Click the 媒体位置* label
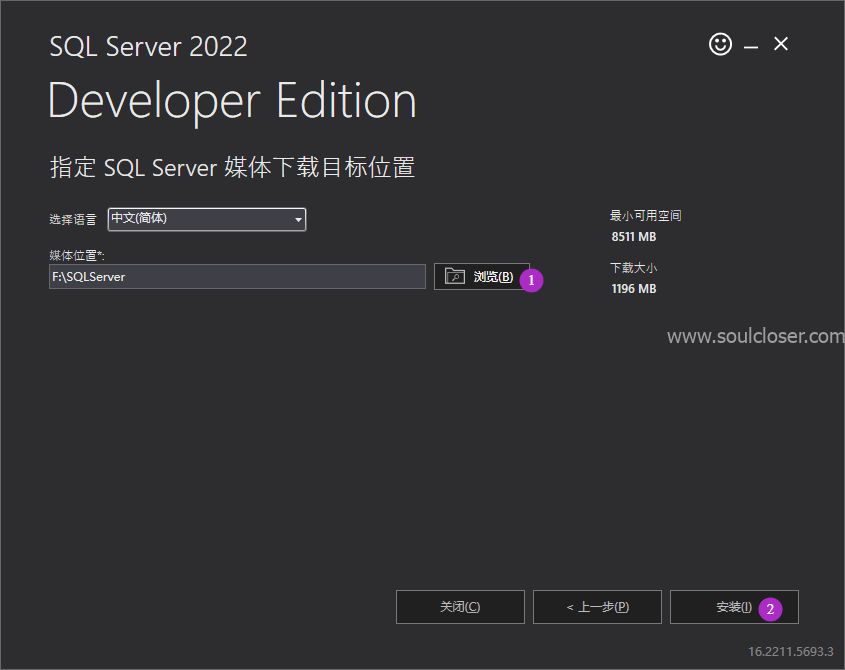 pyautogui.click(x=77, y=255)
